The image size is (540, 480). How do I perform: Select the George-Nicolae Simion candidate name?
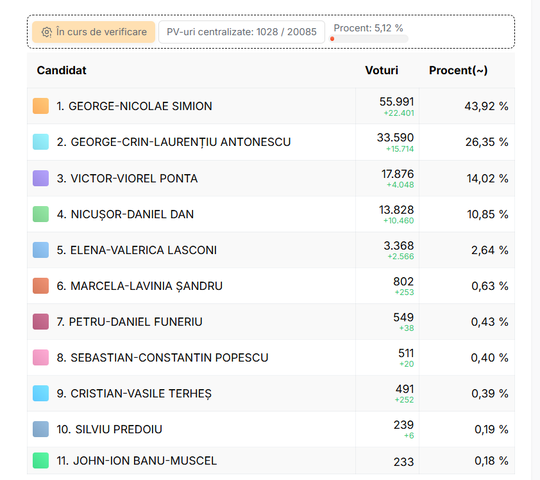pos(134,106)
